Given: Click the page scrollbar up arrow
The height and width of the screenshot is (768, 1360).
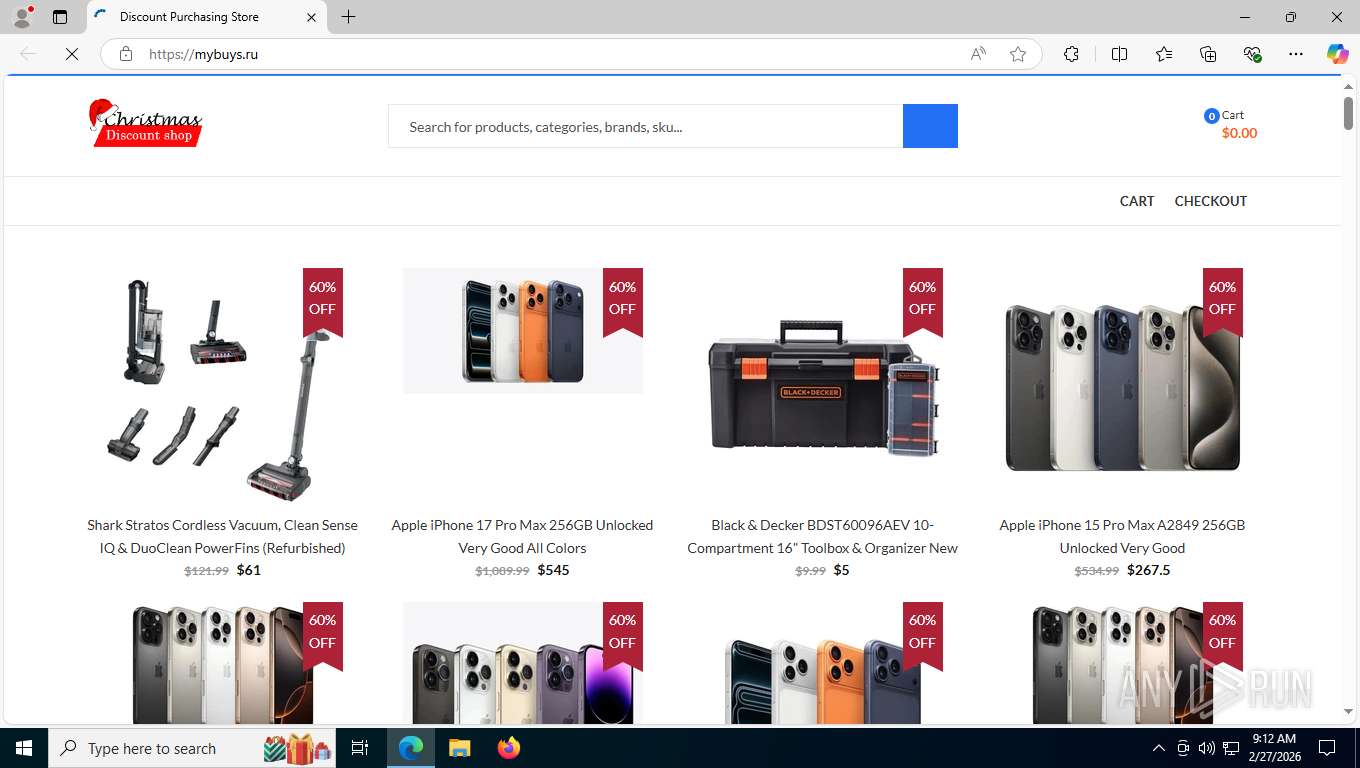Looking at the screenshot, I should pyautogui.click(x=1348, y=87).
